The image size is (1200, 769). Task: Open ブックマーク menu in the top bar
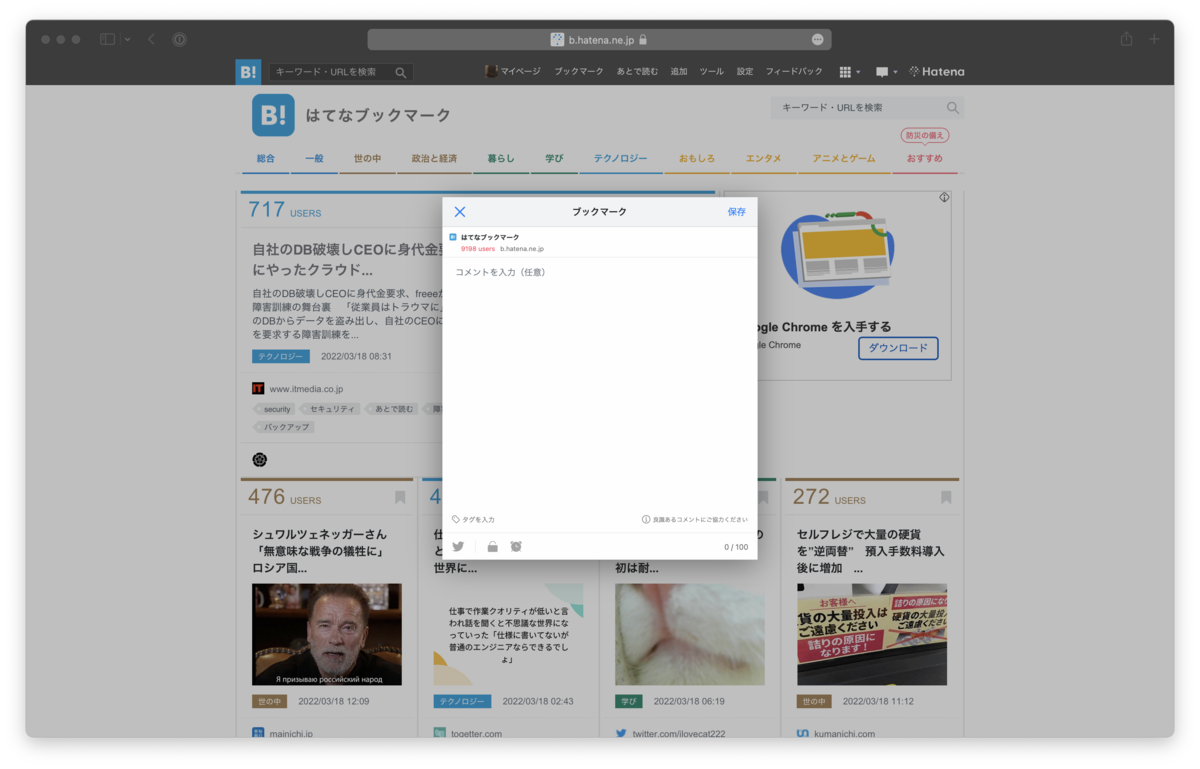point(579,72)
